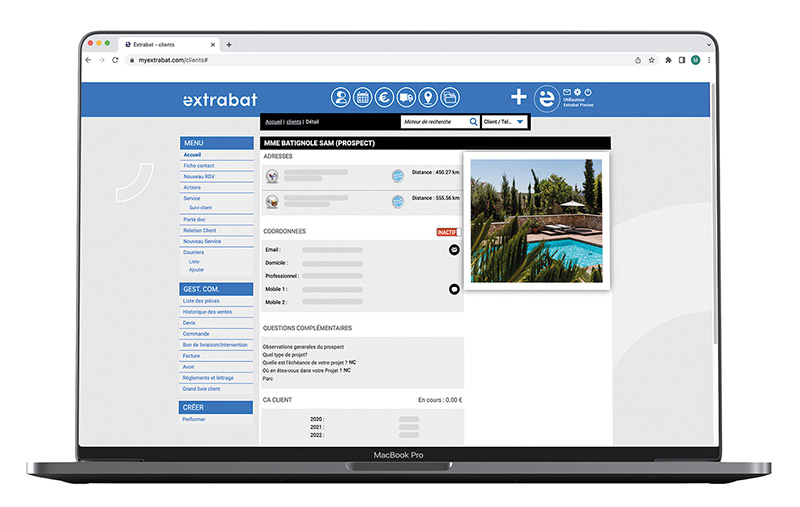Open the Client / Tel search type dropdown
The height and width of the screenshot is (507, 800).
tap(504, 122)
